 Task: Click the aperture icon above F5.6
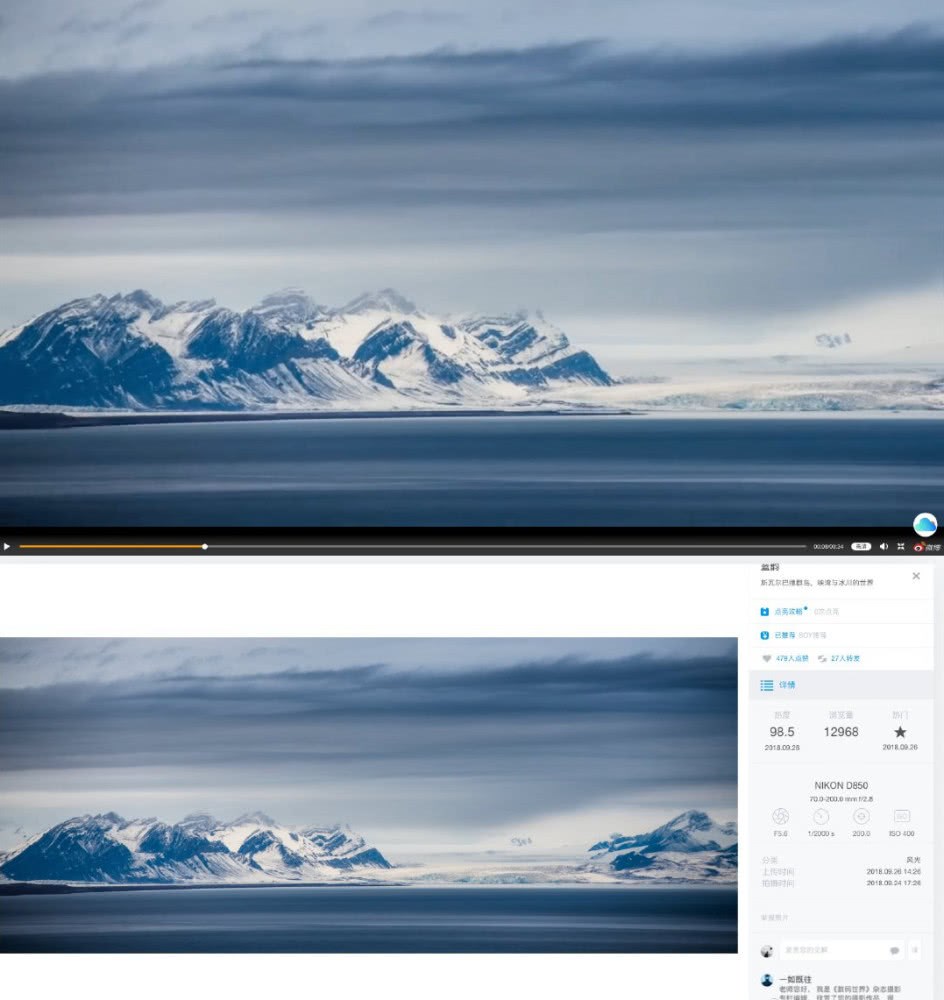coord(780,816)
